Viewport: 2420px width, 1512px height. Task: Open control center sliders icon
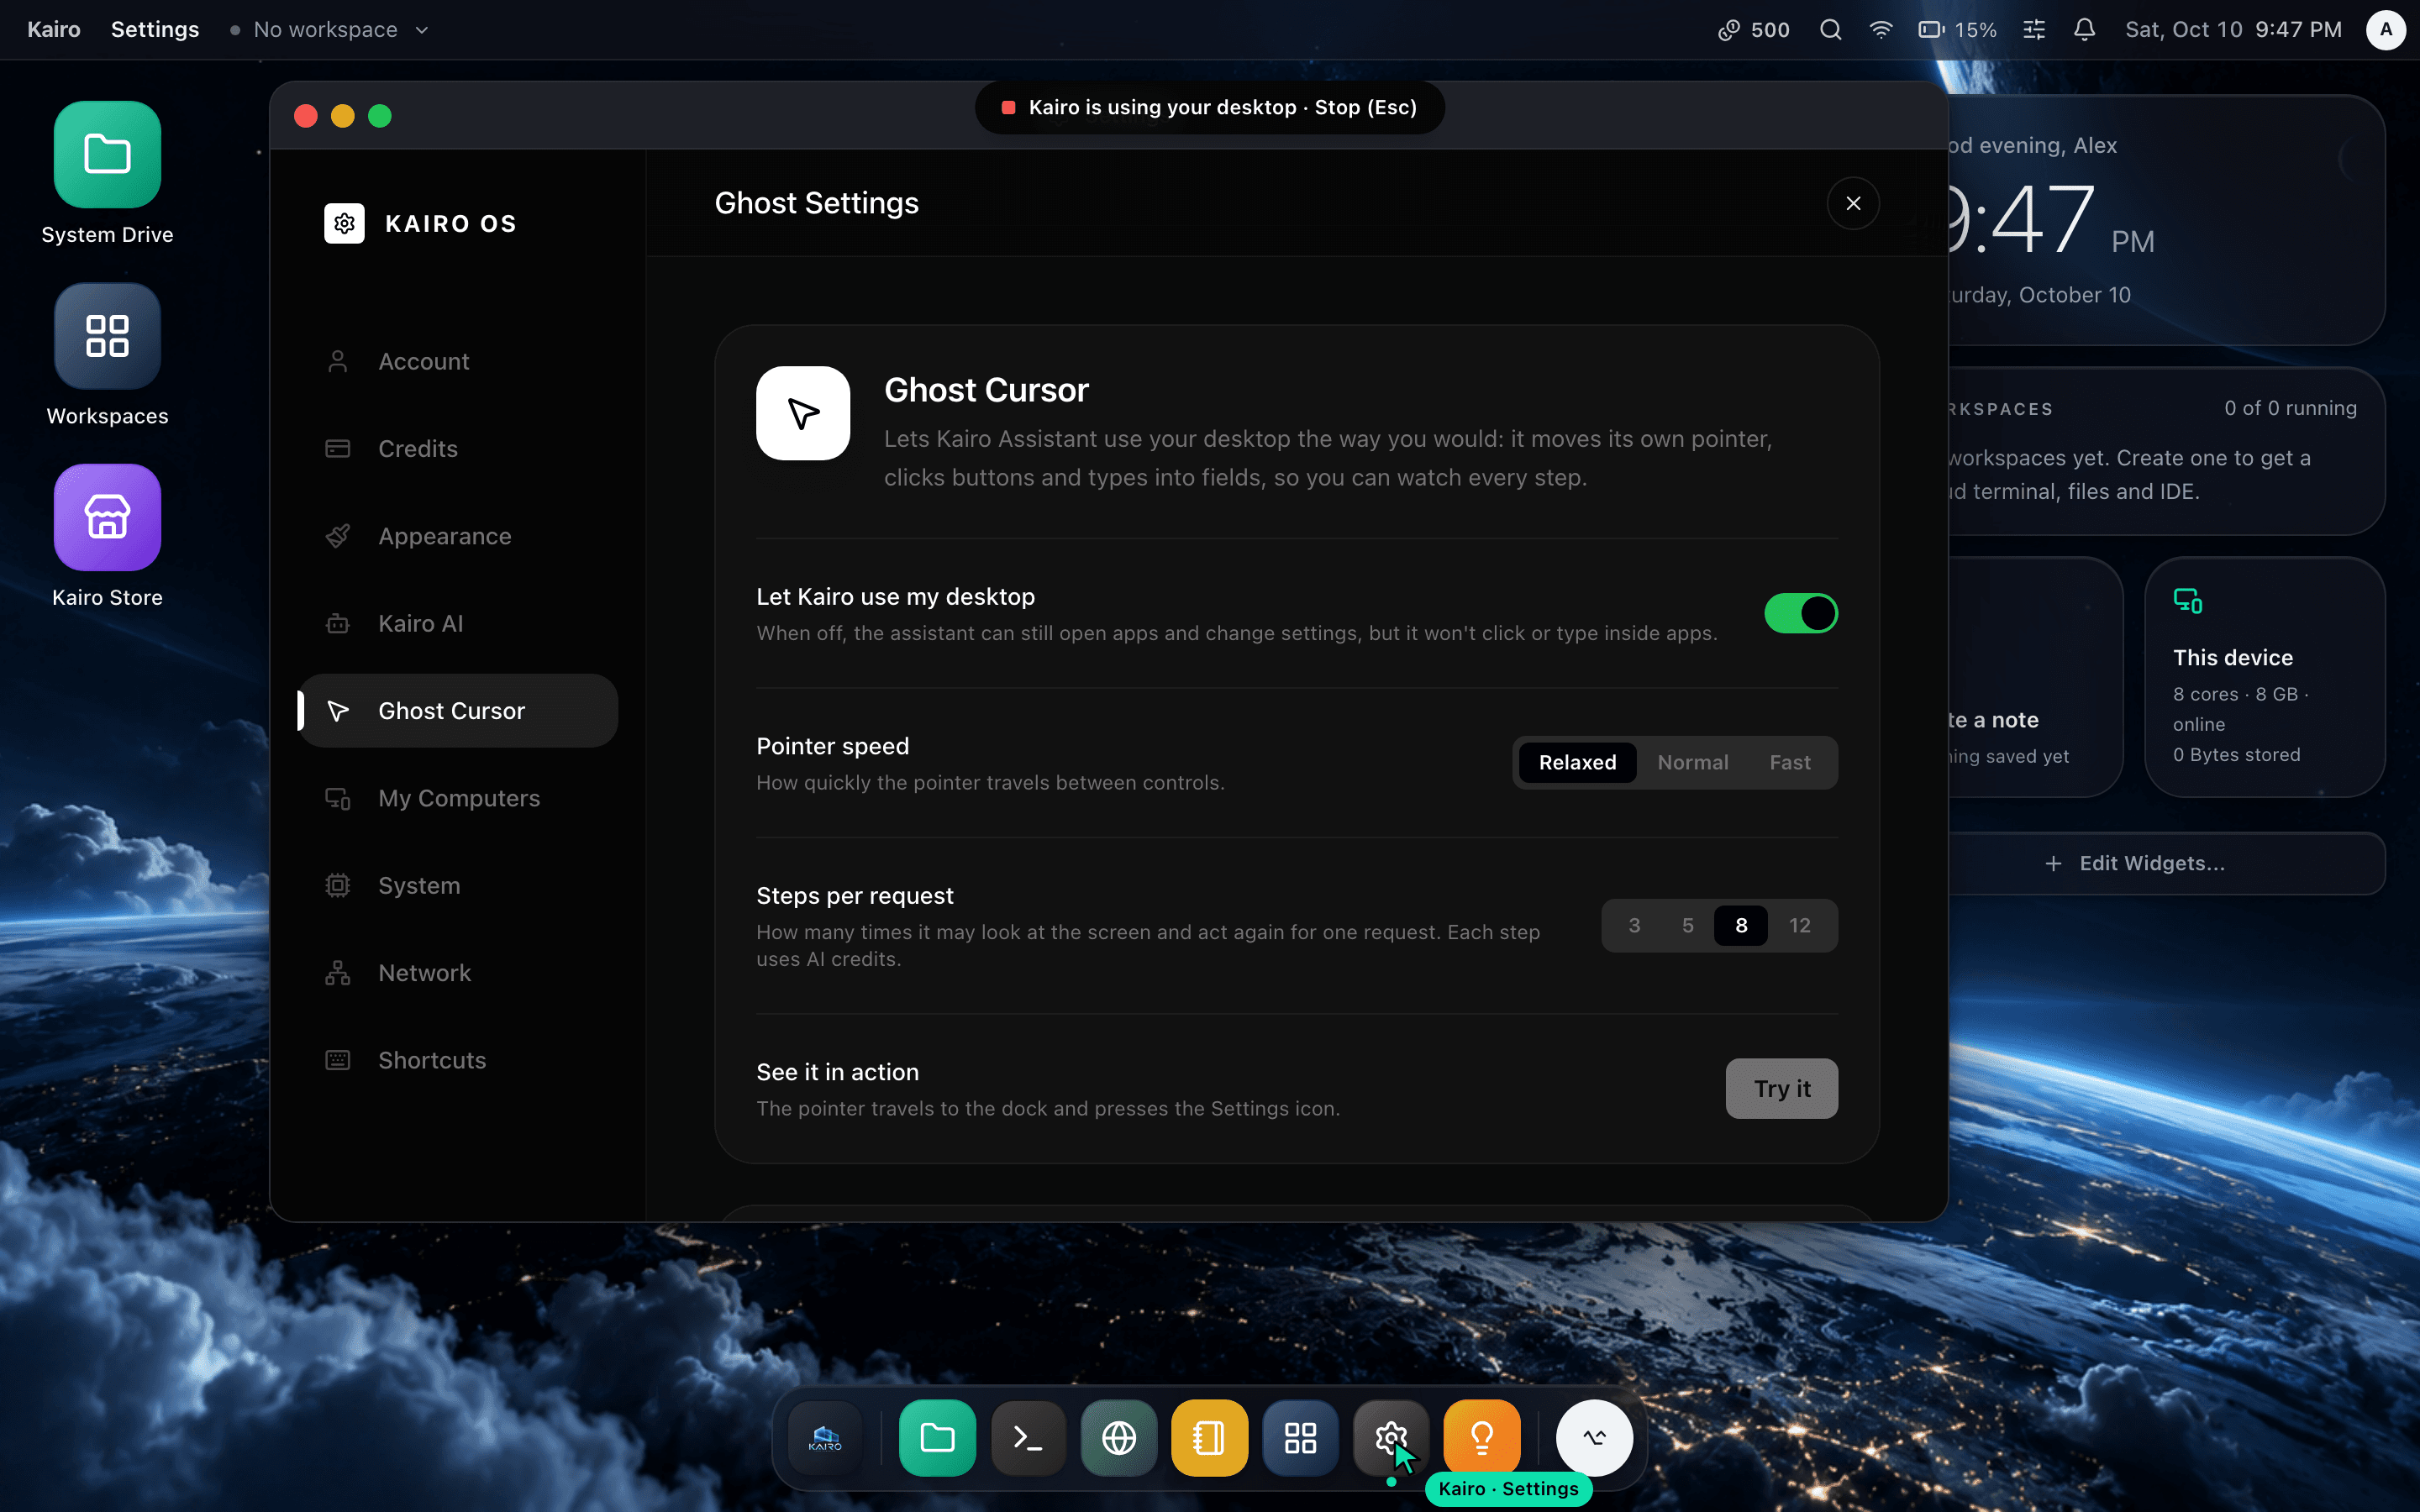(2034, 30)
